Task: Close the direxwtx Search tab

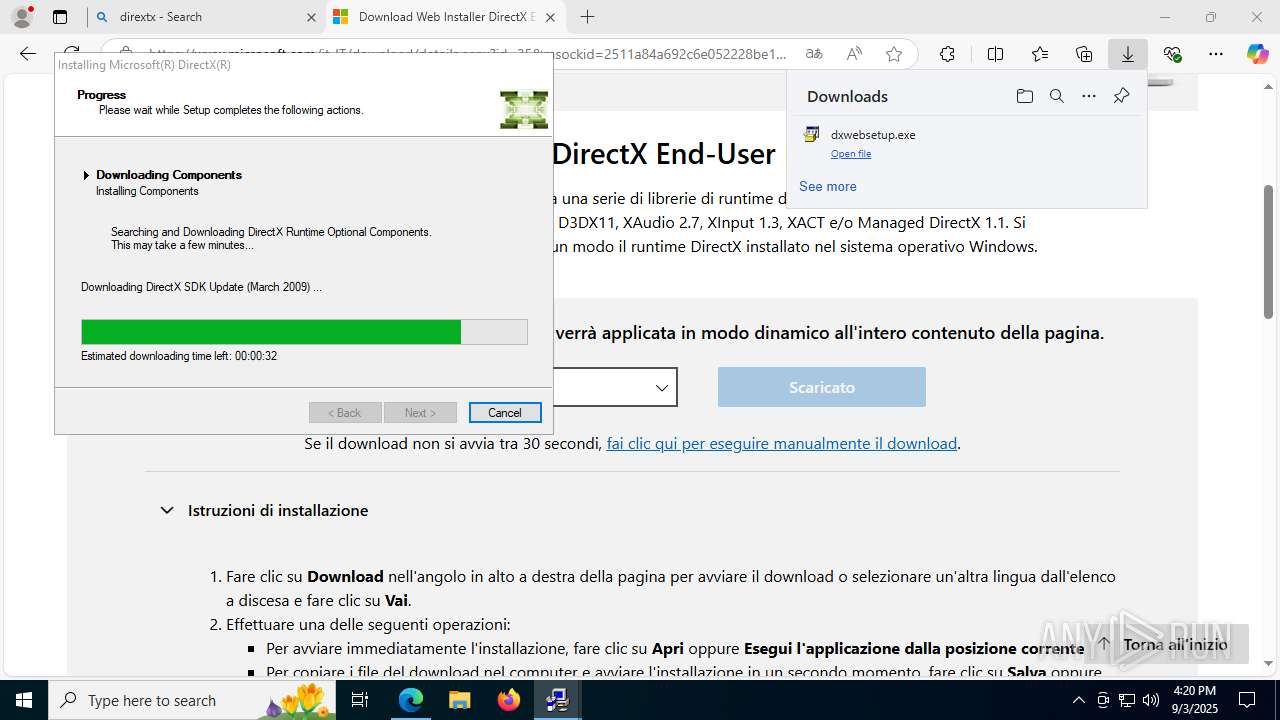Action: [311, 17]
